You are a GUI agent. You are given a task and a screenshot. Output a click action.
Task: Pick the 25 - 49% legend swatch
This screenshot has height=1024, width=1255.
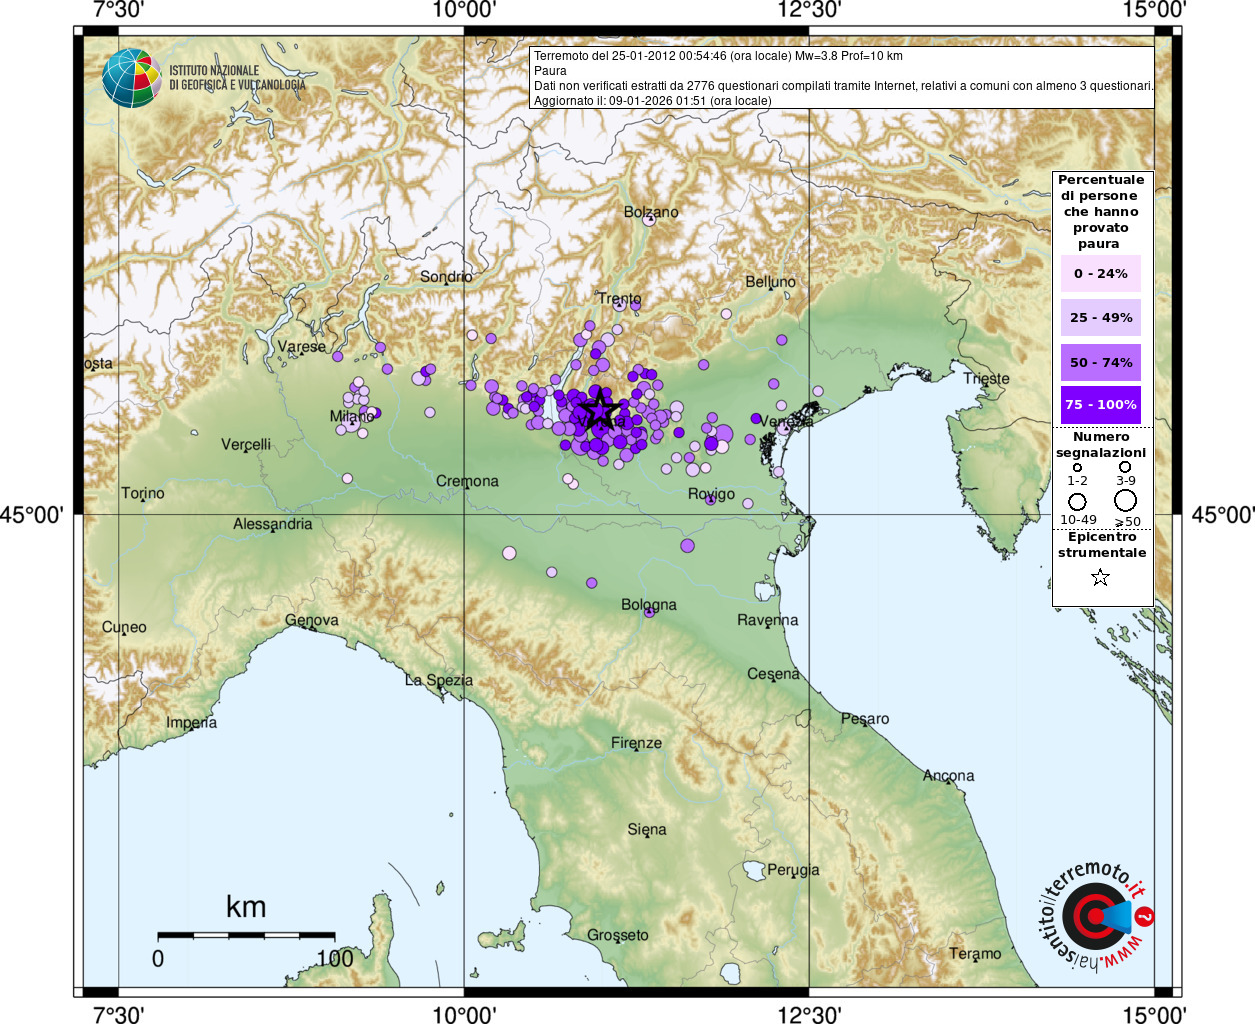tap(1100, 317)
